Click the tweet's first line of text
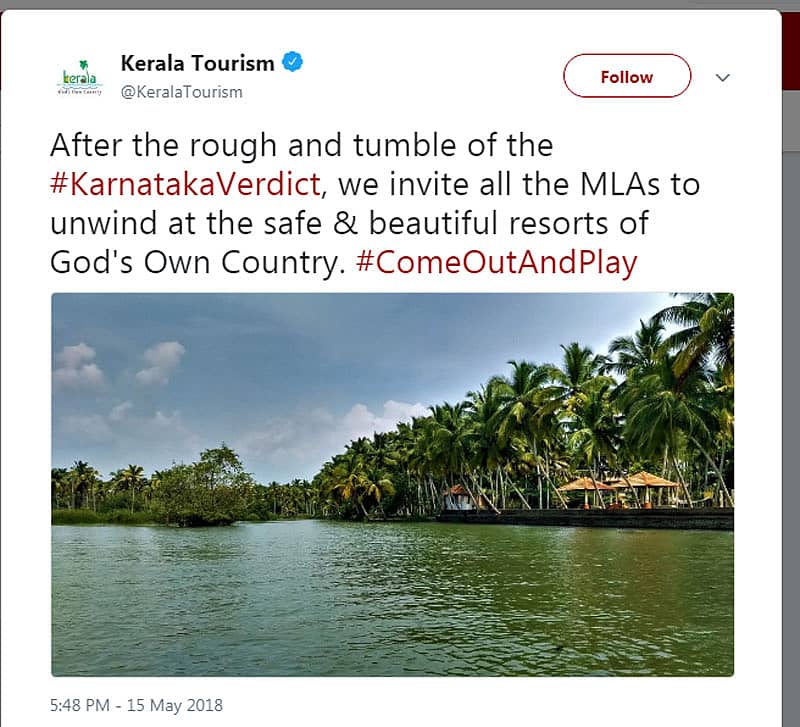Image resolution: width=800 pixels, height=727 pixels. pyautogui.click(x=301, y=146)
